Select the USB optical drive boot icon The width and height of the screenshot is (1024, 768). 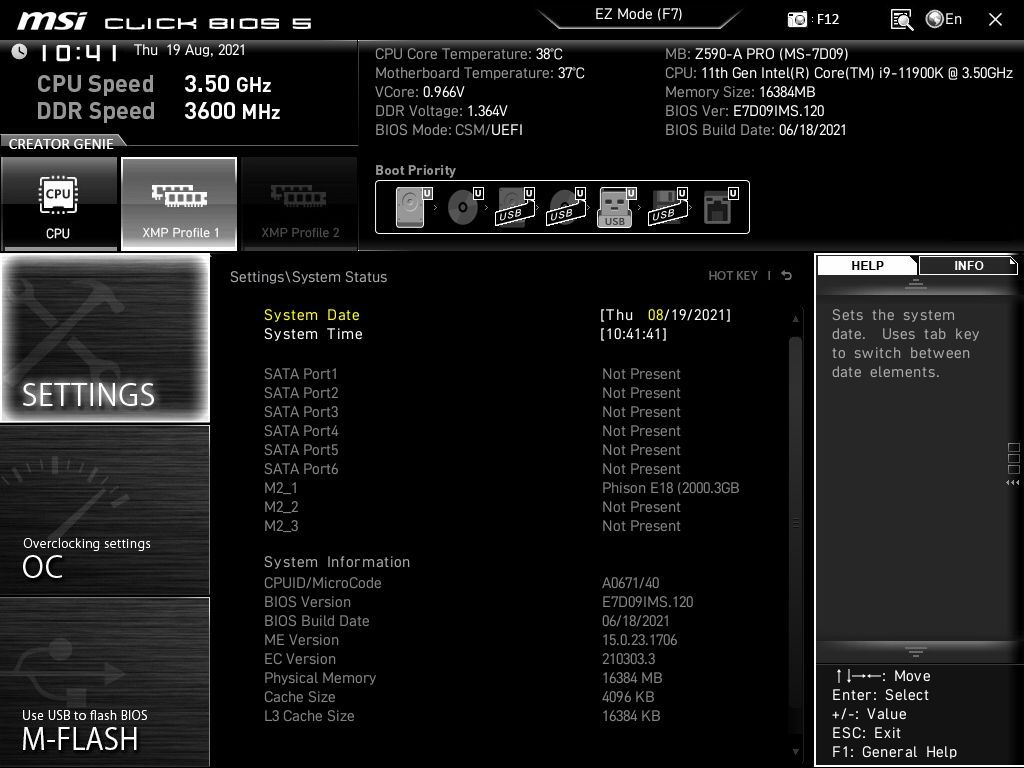tap(566, 207)
